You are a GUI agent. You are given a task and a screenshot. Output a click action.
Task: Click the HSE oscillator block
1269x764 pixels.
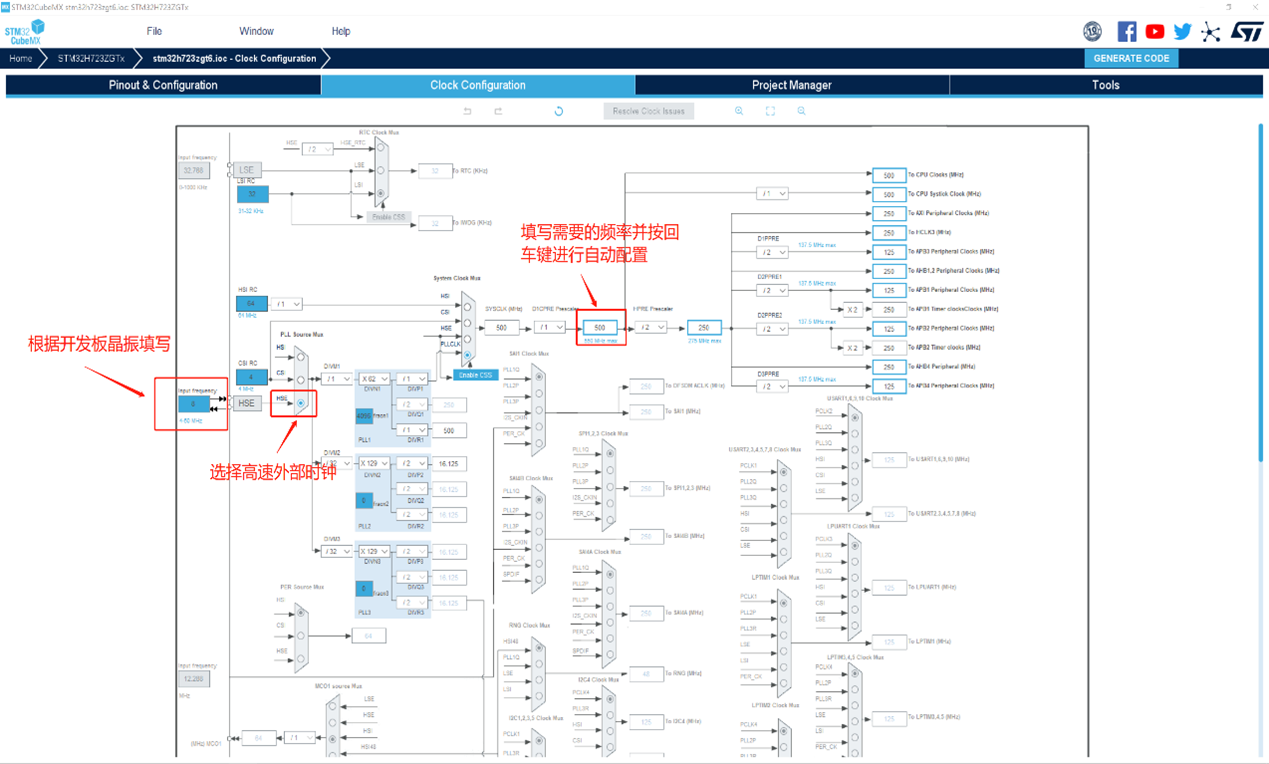pyautogui.click(x=246, y=403)
